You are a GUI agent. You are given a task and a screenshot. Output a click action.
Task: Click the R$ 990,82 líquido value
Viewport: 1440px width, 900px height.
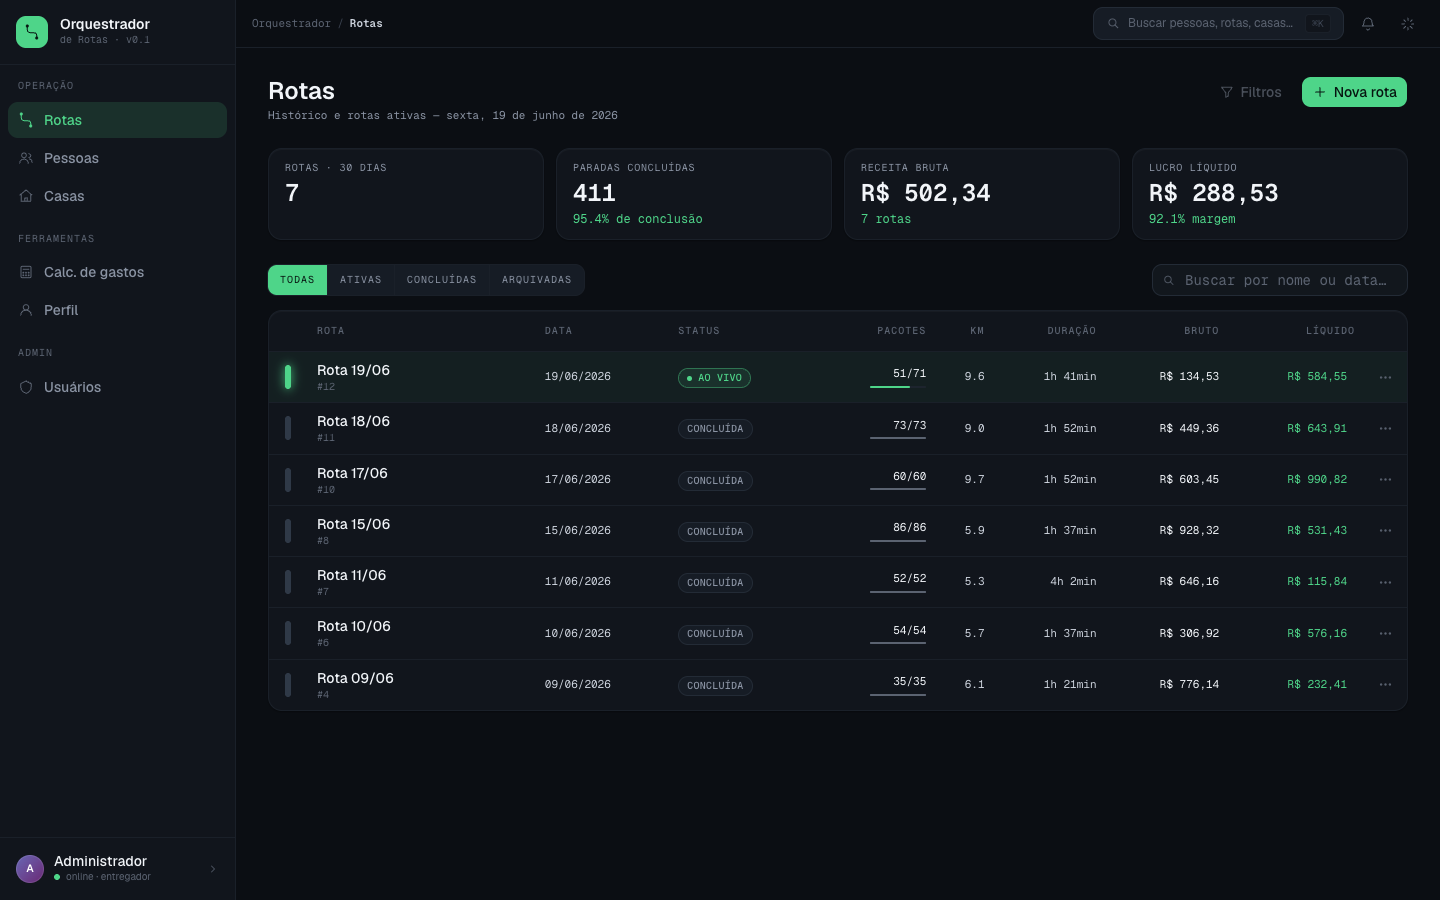click(x=1317, y=480)
